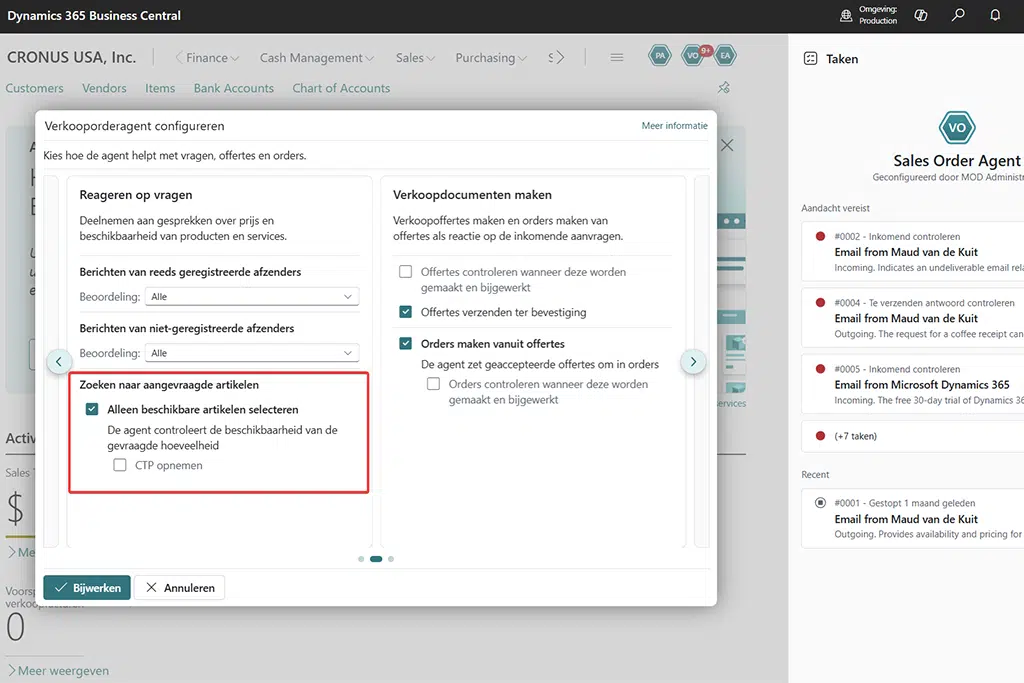Expand the Finance menu
Image resolution: width=1024 pixels, height=683 pixels.
pos(212,57)
